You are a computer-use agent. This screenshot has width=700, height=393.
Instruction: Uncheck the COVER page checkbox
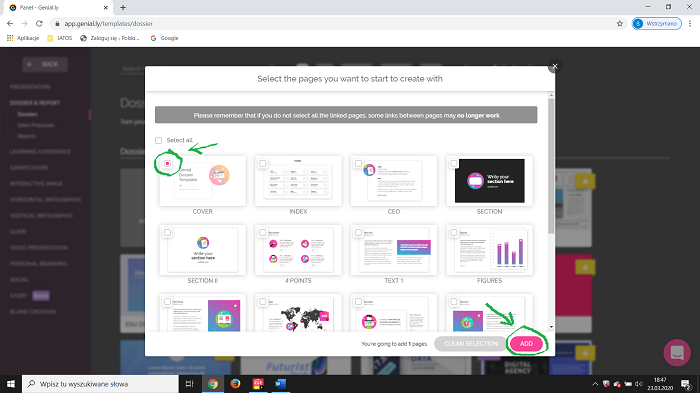click(x=167, y=163)
